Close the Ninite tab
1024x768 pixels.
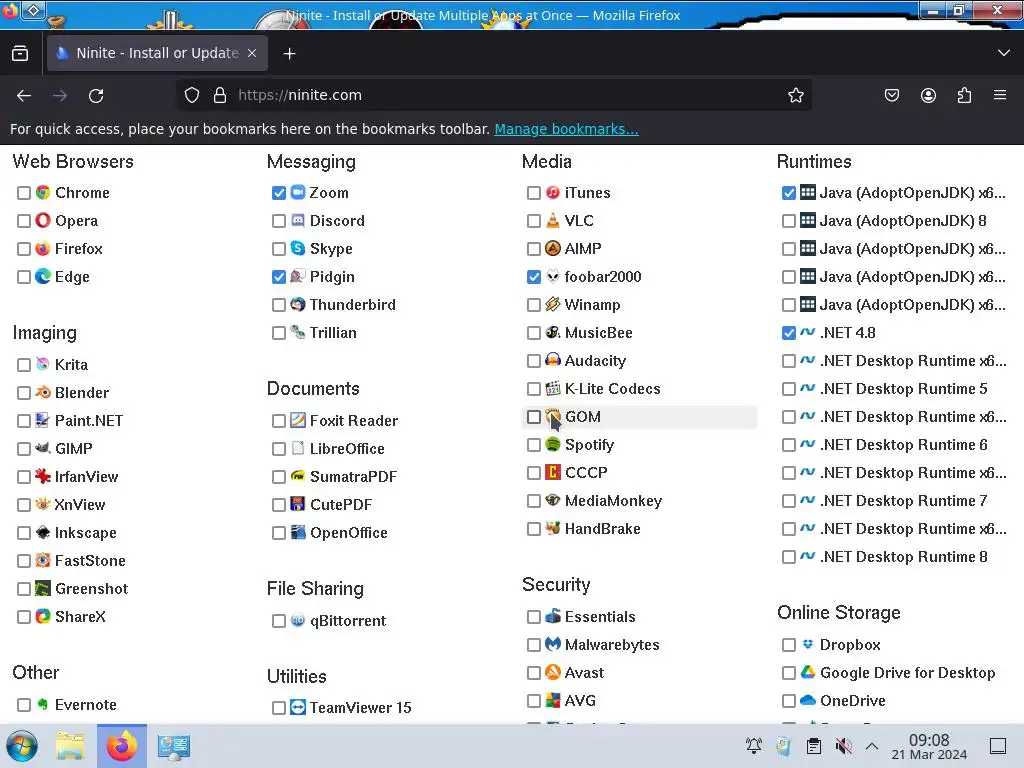point(252,53)
